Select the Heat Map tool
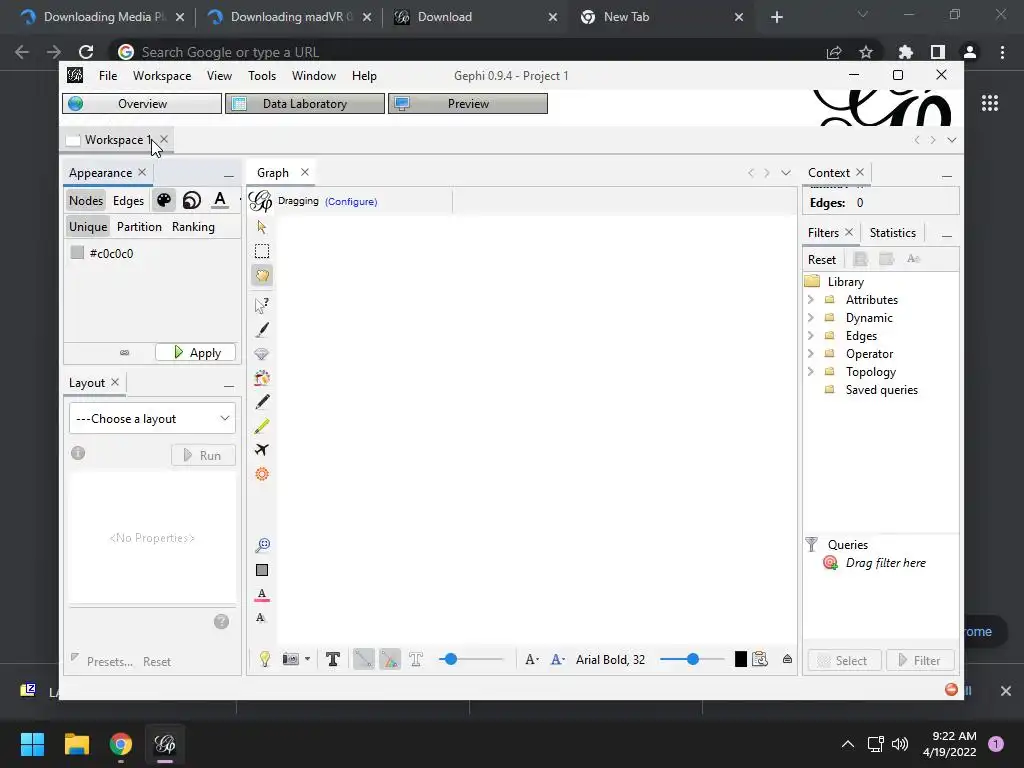 tap(262, 474)
